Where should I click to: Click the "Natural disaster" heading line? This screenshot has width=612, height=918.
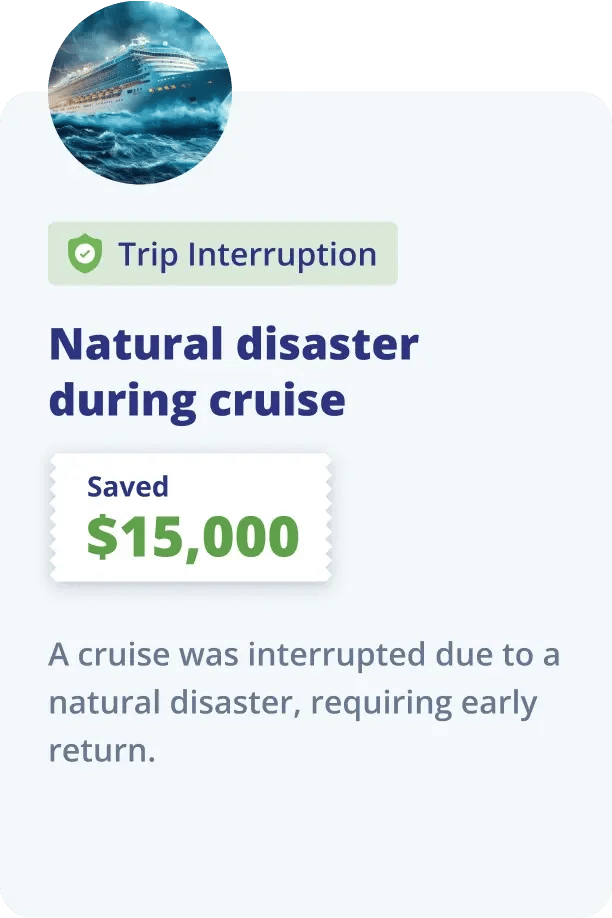pos(233,345)
